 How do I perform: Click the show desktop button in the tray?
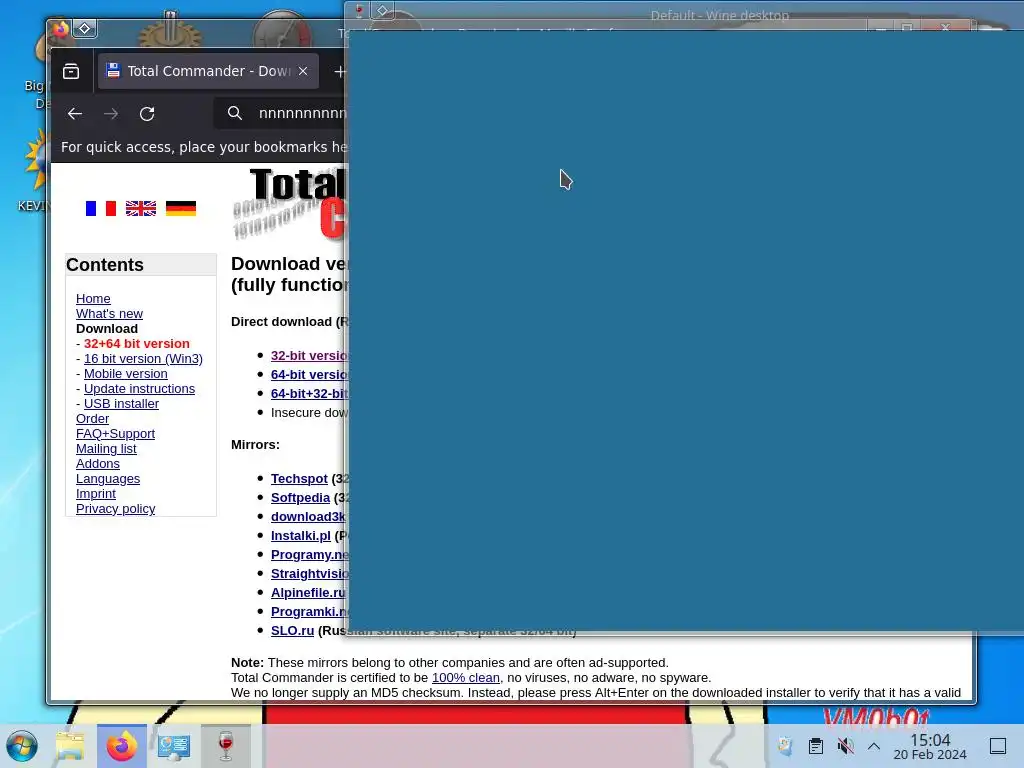pos(998,746)
